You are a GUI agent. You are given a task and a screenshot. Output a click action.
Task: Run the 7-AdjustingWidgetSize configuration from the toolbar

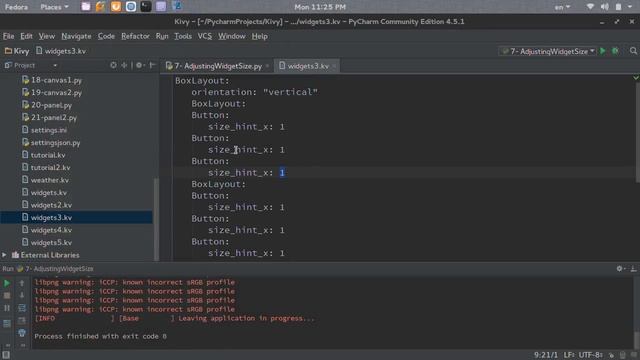602,51
